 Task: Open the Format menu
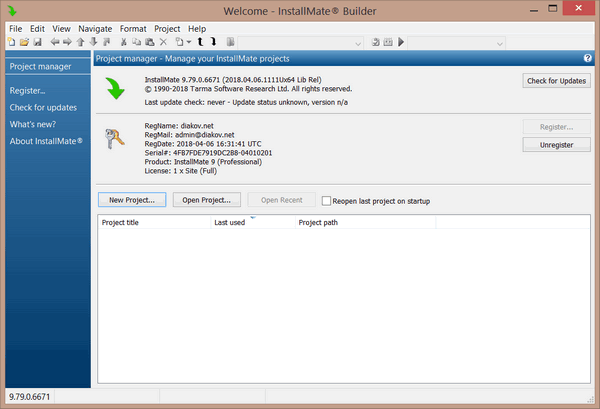(x=133, y=29)
